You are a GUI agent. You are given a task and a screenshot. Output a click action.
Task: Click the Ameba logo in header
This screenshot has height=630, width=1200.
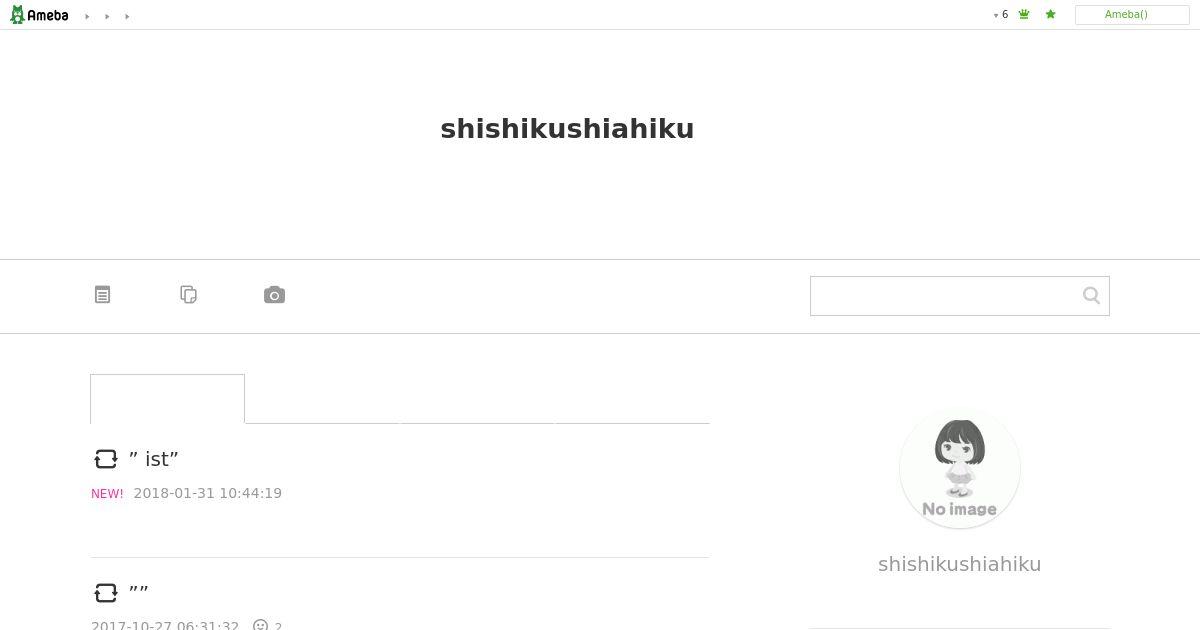pyautogui.click(x=39, y=15)
